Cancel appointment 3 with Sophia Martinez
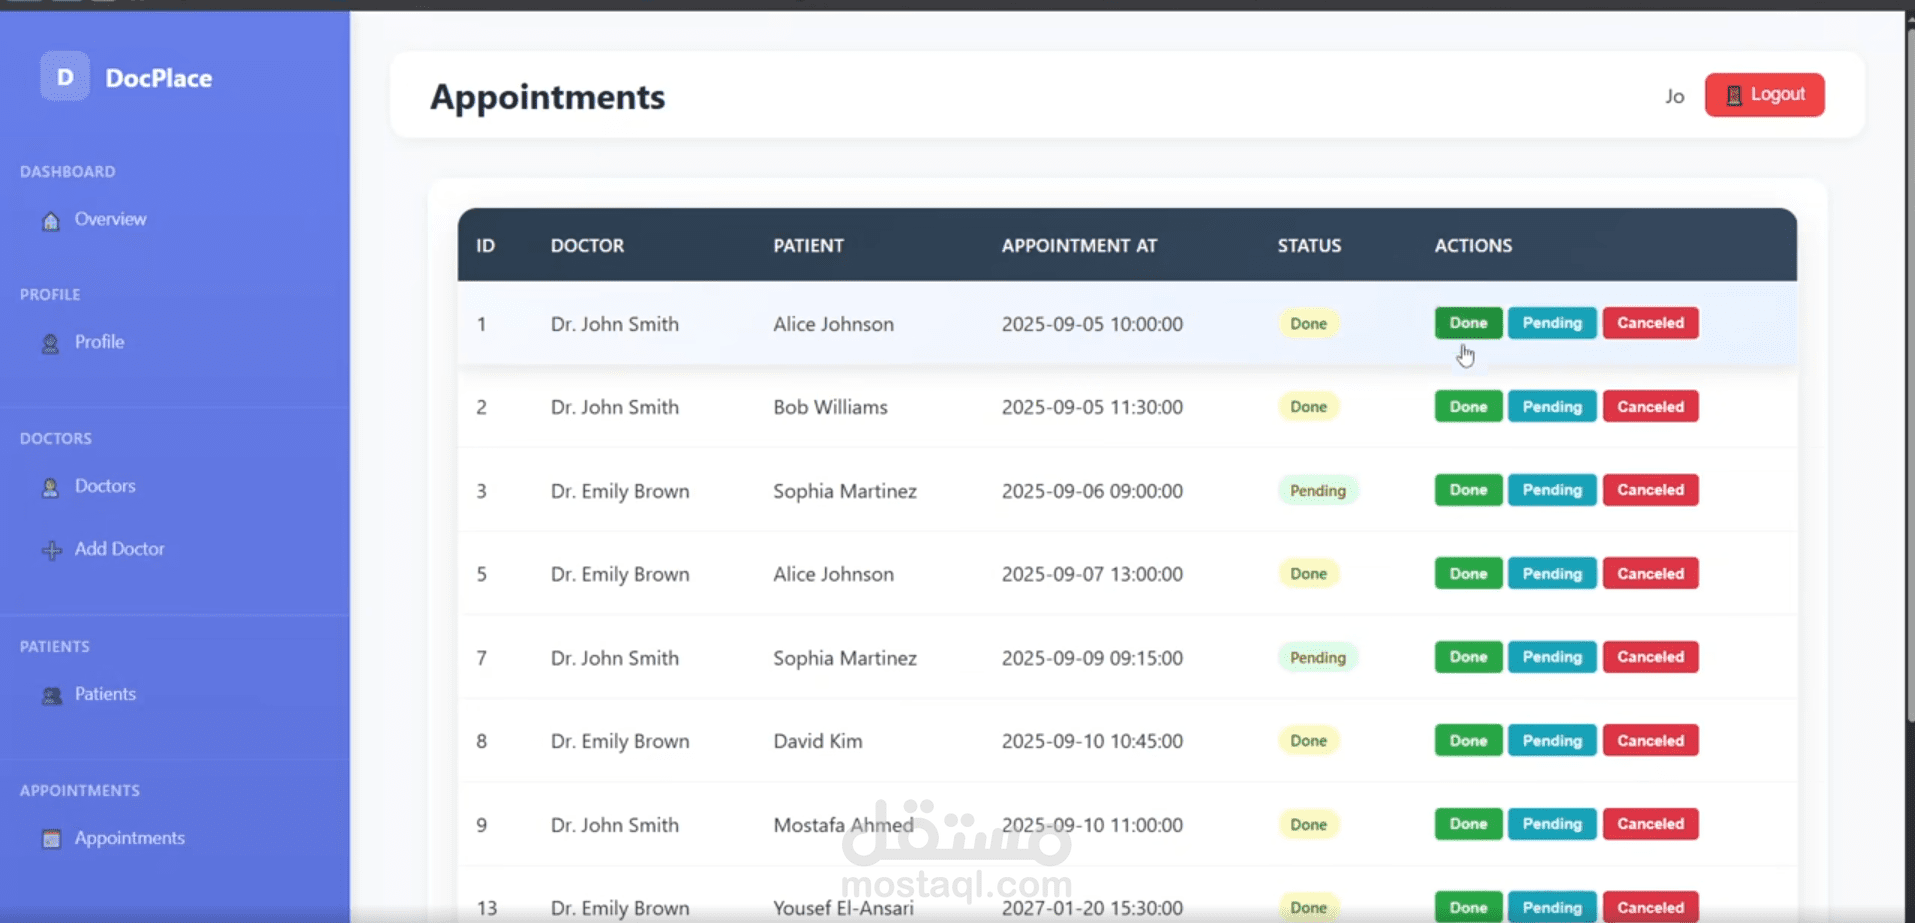 pyautogui.click(x=1650, y=490)
